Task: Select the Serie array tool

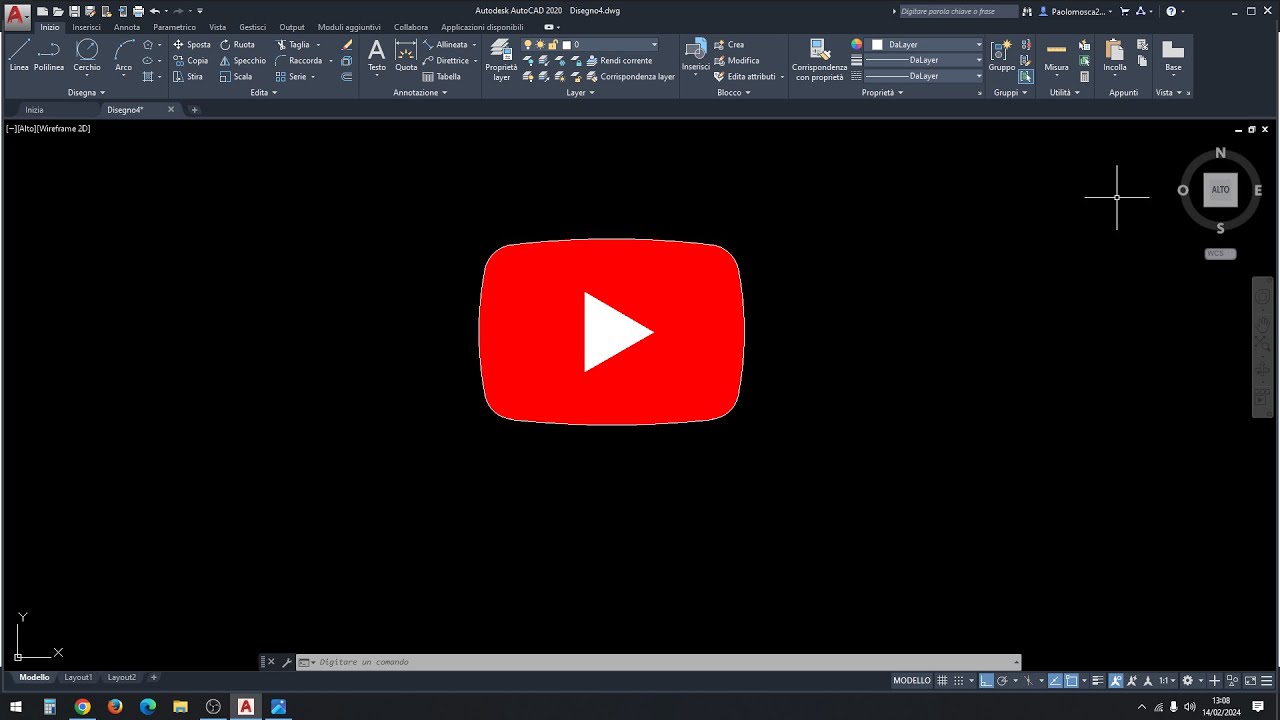Action: click(x=291, y=76)
